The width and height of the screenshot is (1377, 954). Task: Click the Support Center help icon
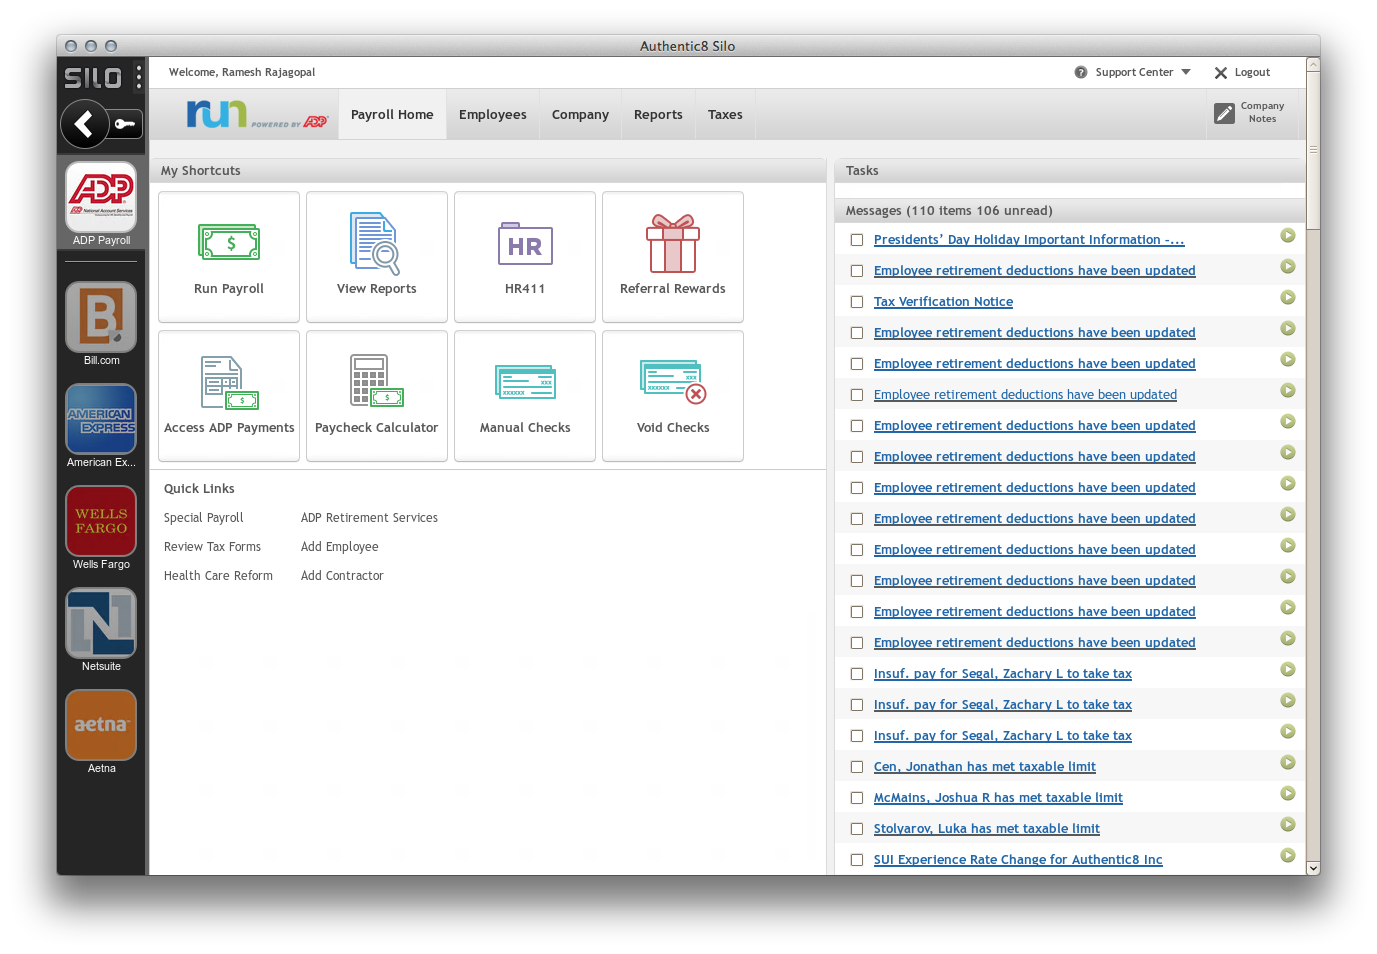[1081, 72]
